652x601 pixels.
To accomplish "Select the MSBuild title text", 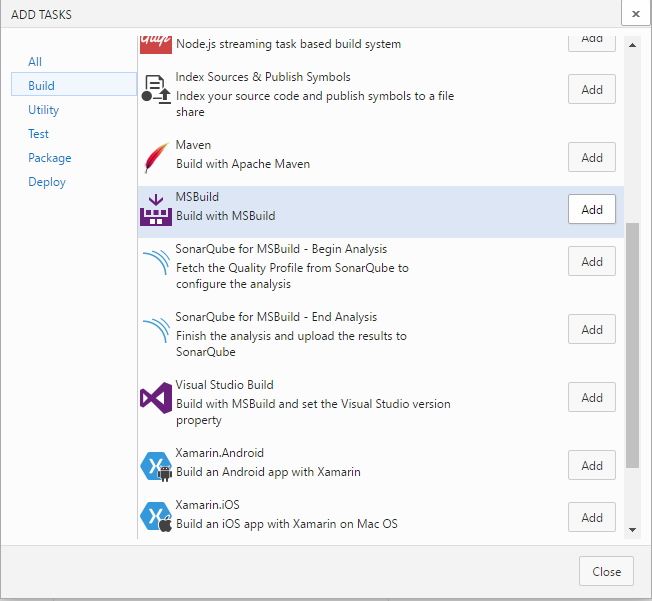I will (x=197, y=197).
